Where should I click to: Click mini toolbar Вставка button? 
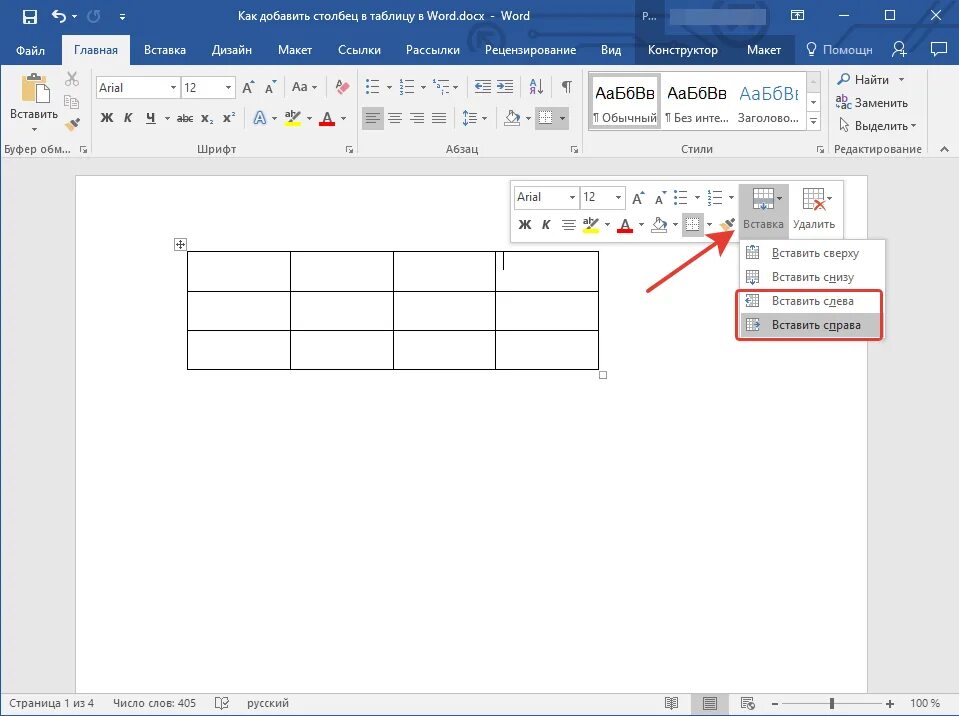[763, 210]
